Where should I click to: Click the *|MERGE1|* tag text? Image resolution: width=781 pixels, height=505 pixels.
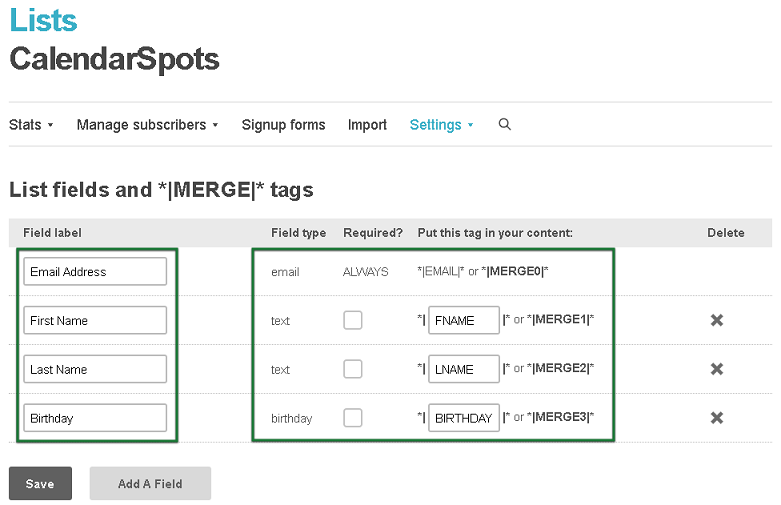(x=560, y=319)
